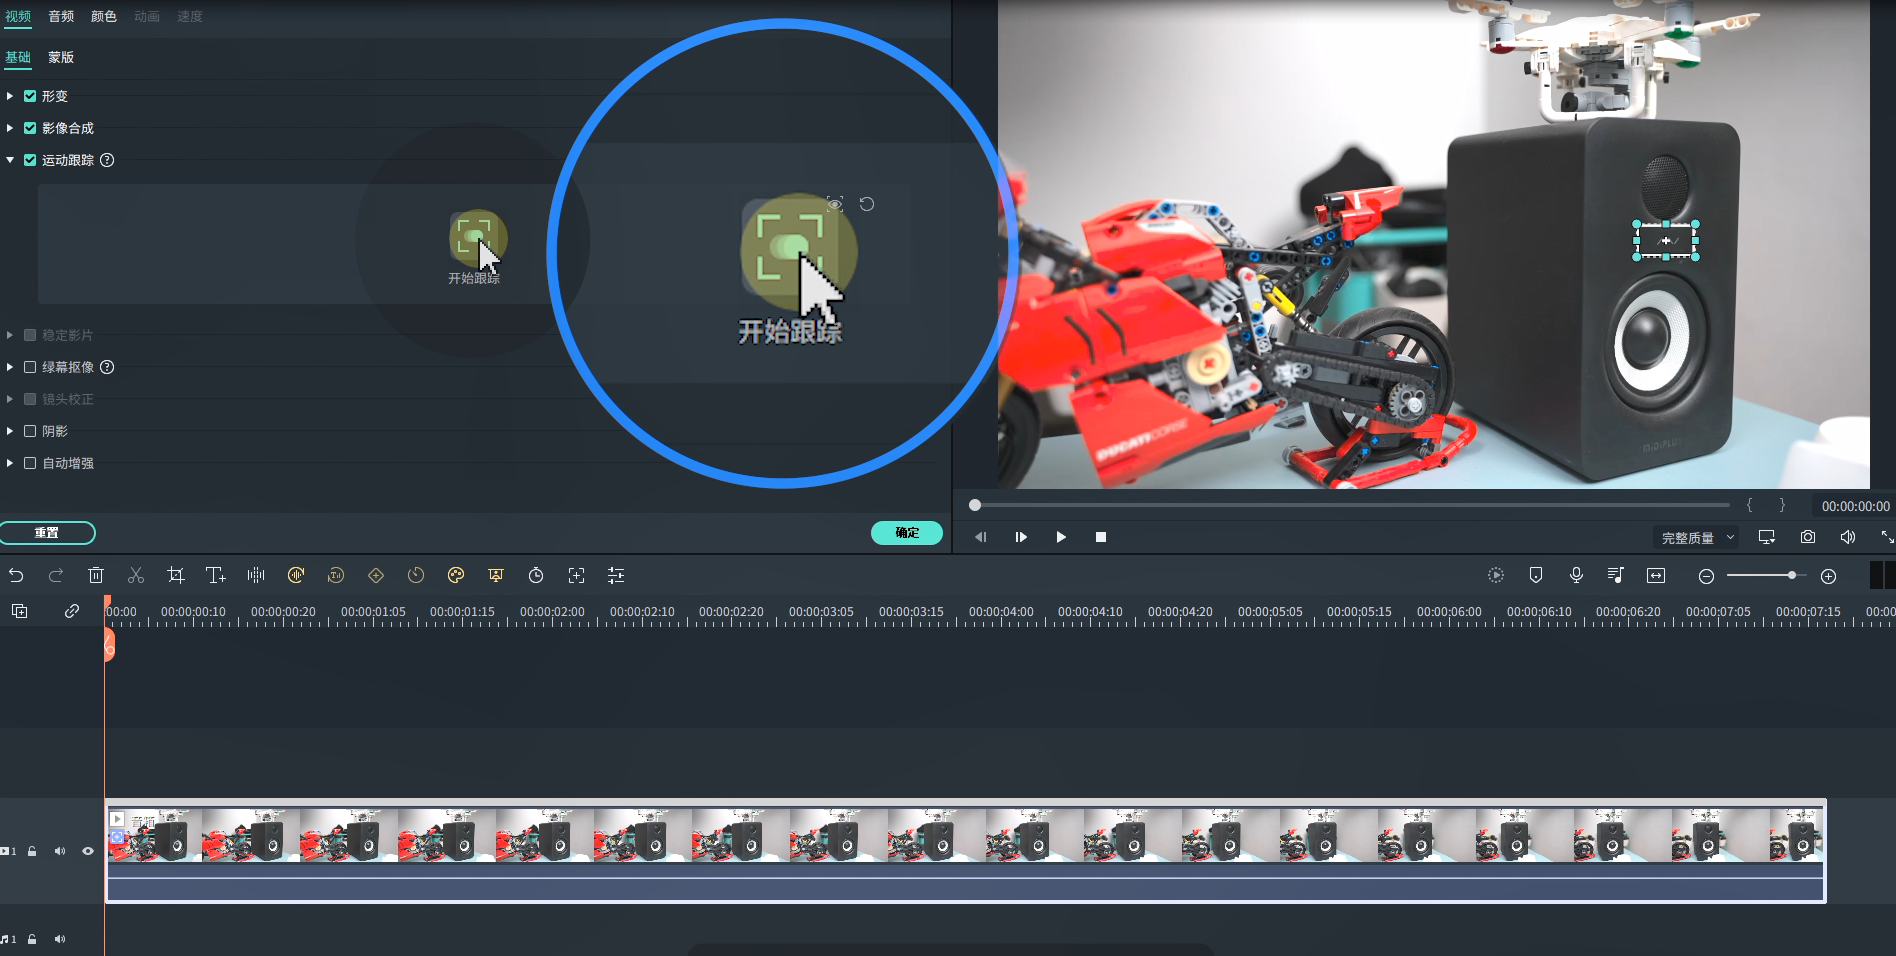Stop the preview playback

point(1101,537)
